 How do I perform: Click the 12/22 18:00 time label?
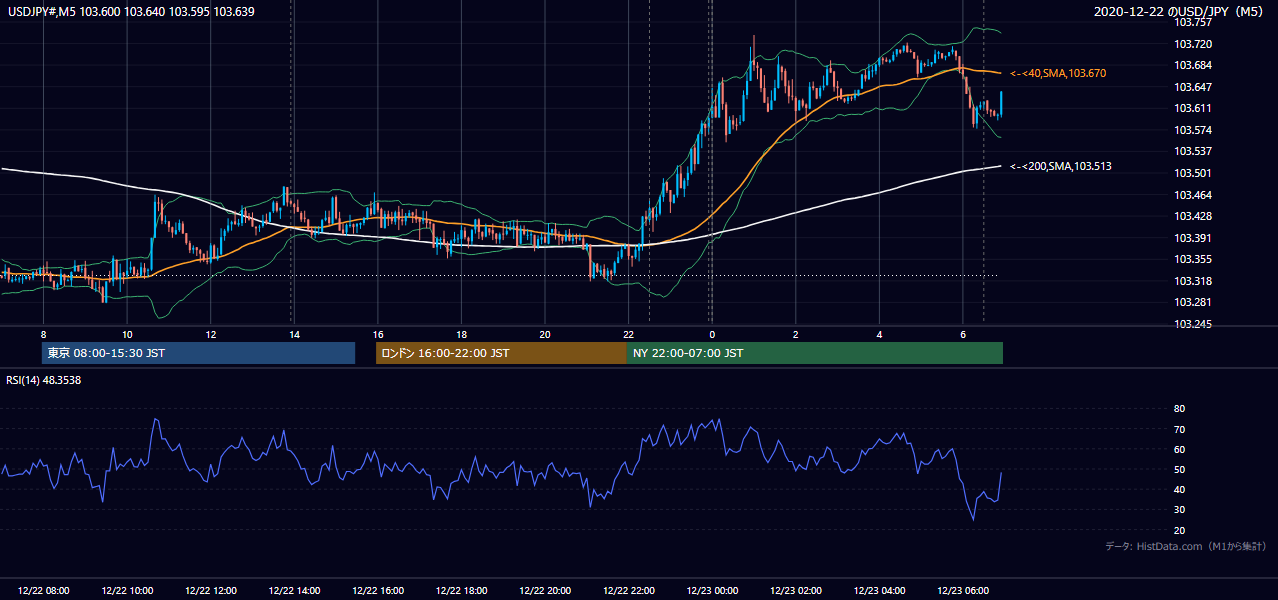[461, 591]
